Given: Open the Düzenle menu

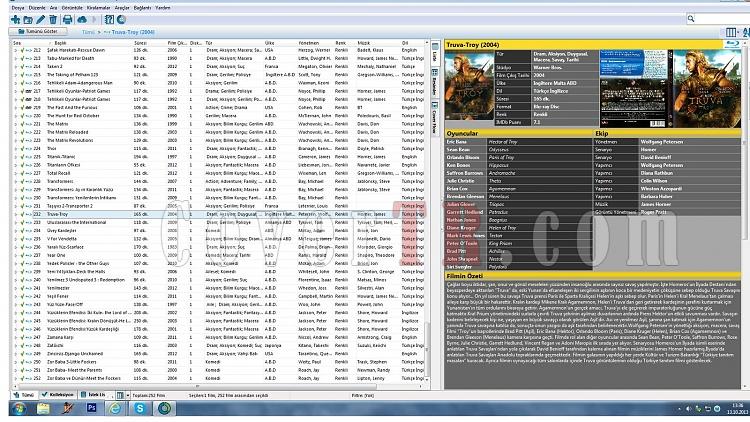Looking at the screenshot, I should click(x=36, y=8).
